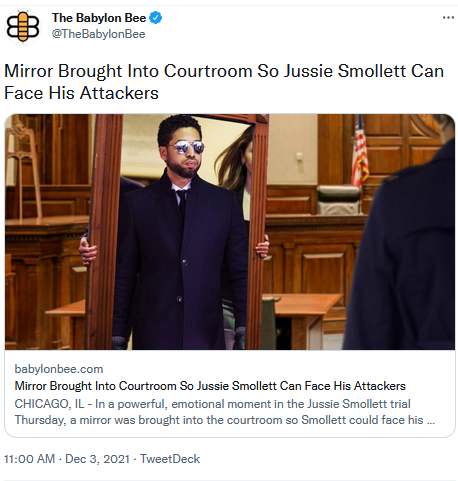Click the Dec 3, 2021 date

(97, 459)
